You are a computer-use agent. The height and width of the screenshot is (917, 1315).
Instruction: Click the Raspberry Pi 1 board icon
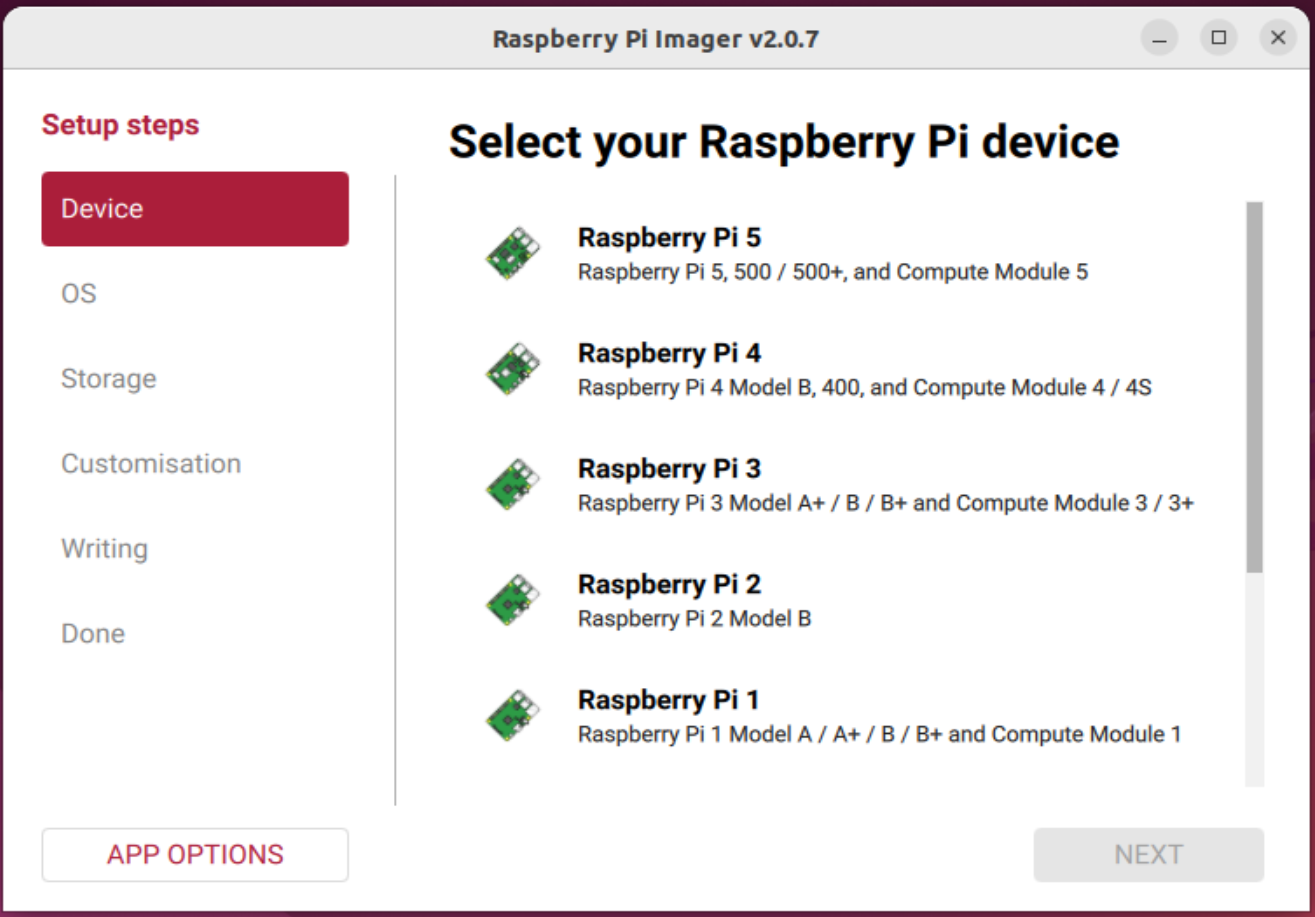(513, 716)
